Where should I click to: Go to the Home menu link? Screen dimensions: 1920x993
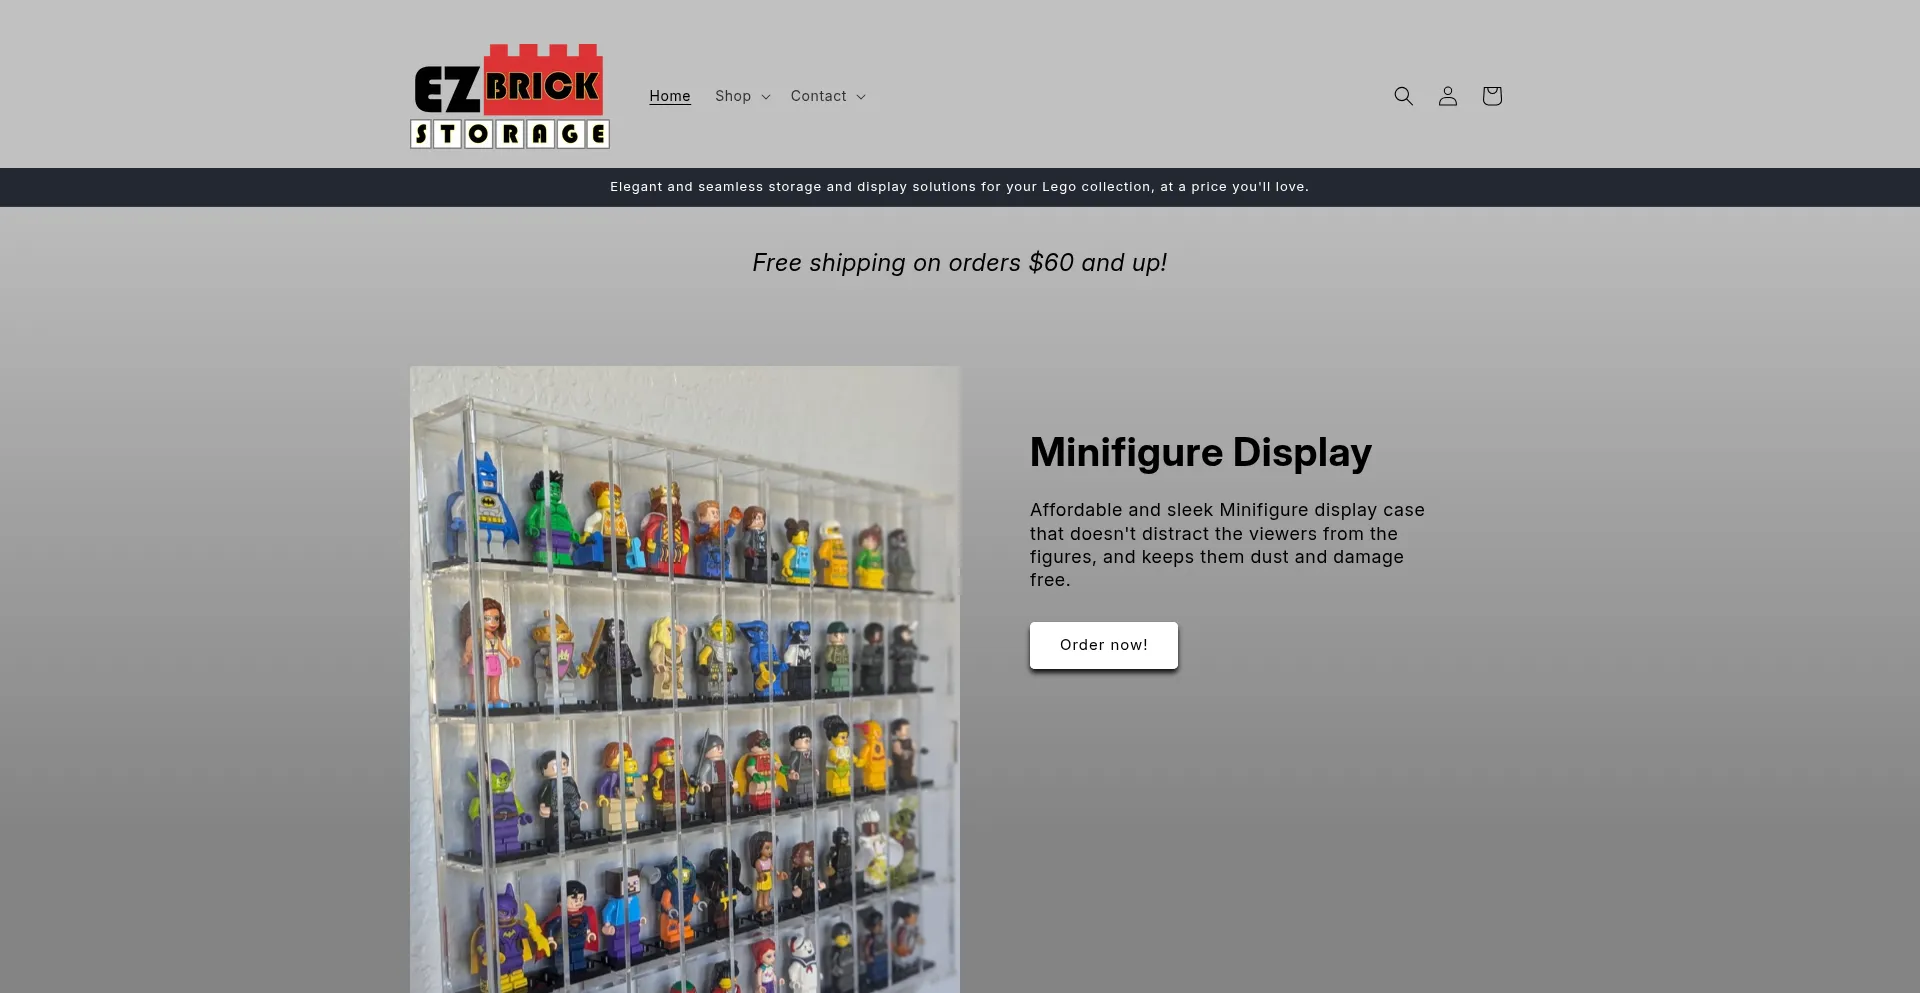670,96
